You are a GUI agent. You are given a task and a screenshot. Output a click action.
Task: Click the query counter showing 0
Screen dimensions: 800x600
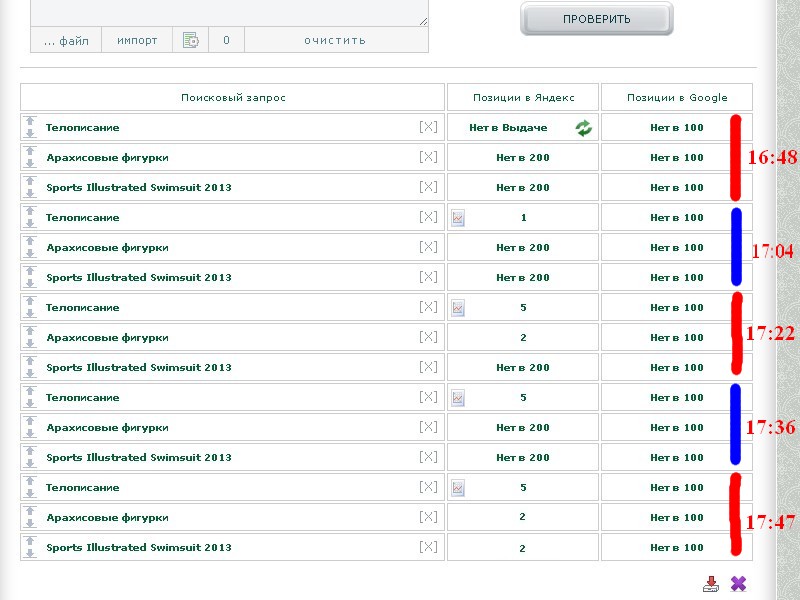click(227, 40)
